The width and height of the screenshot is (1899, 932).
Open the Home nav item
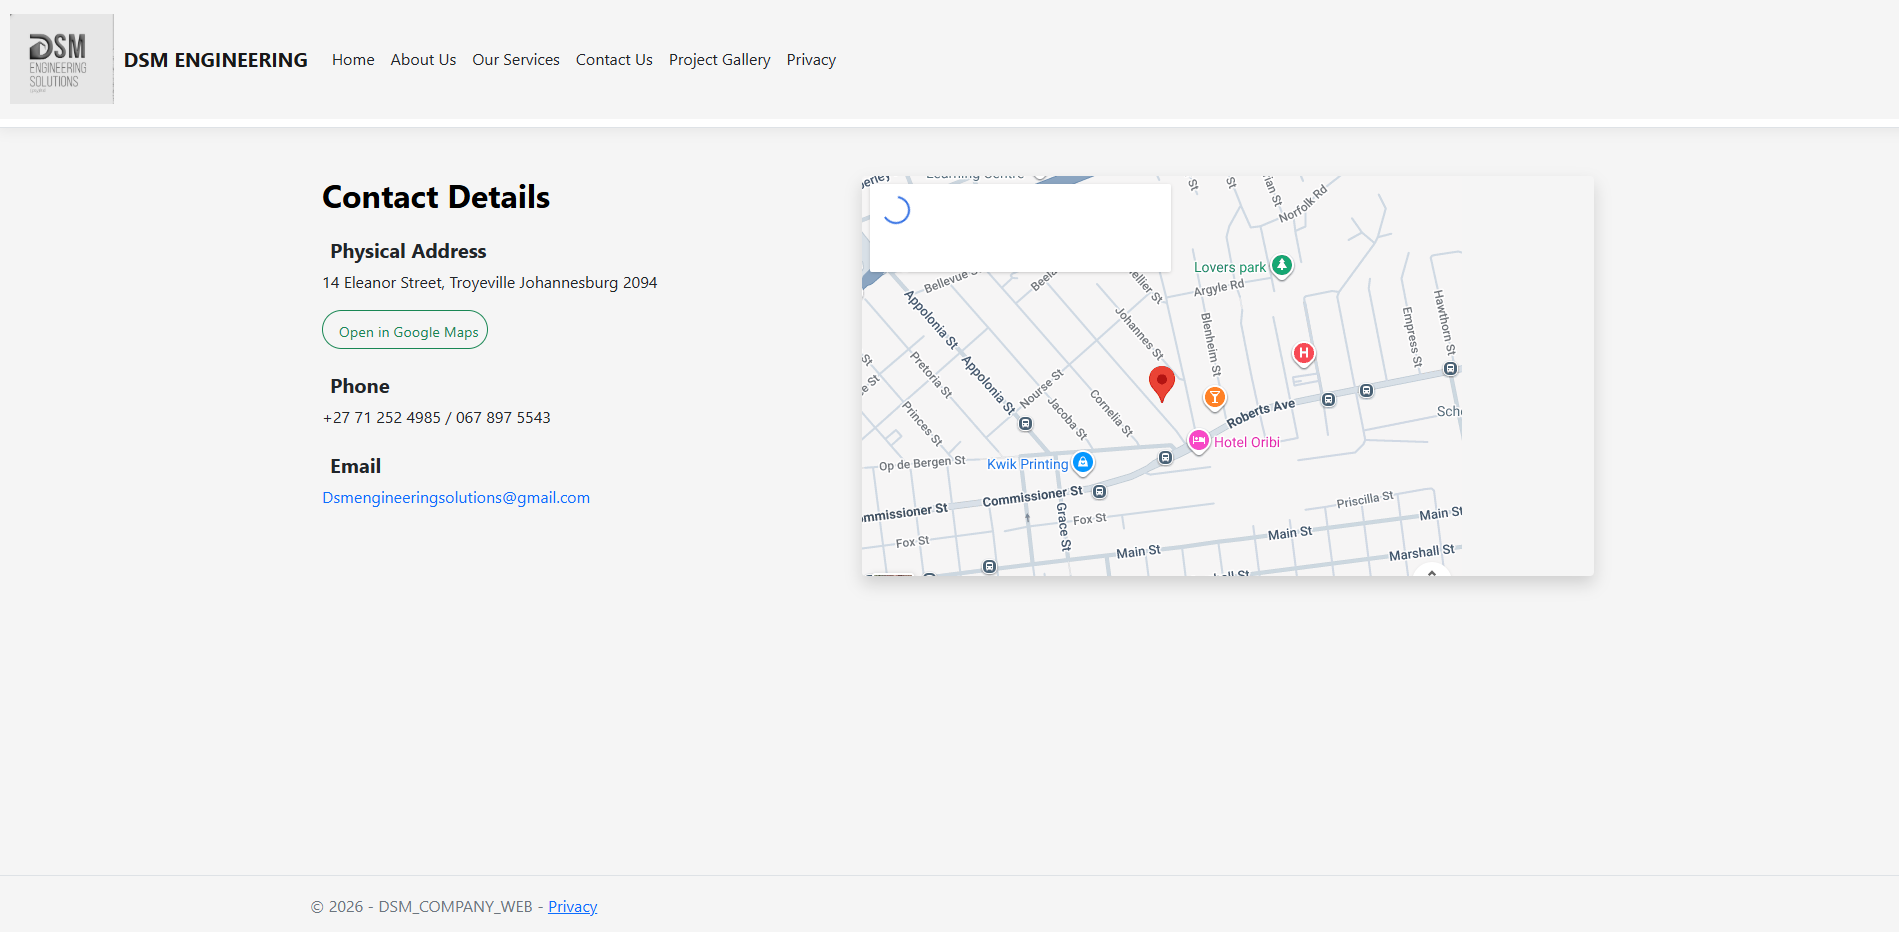pos(353,60)
